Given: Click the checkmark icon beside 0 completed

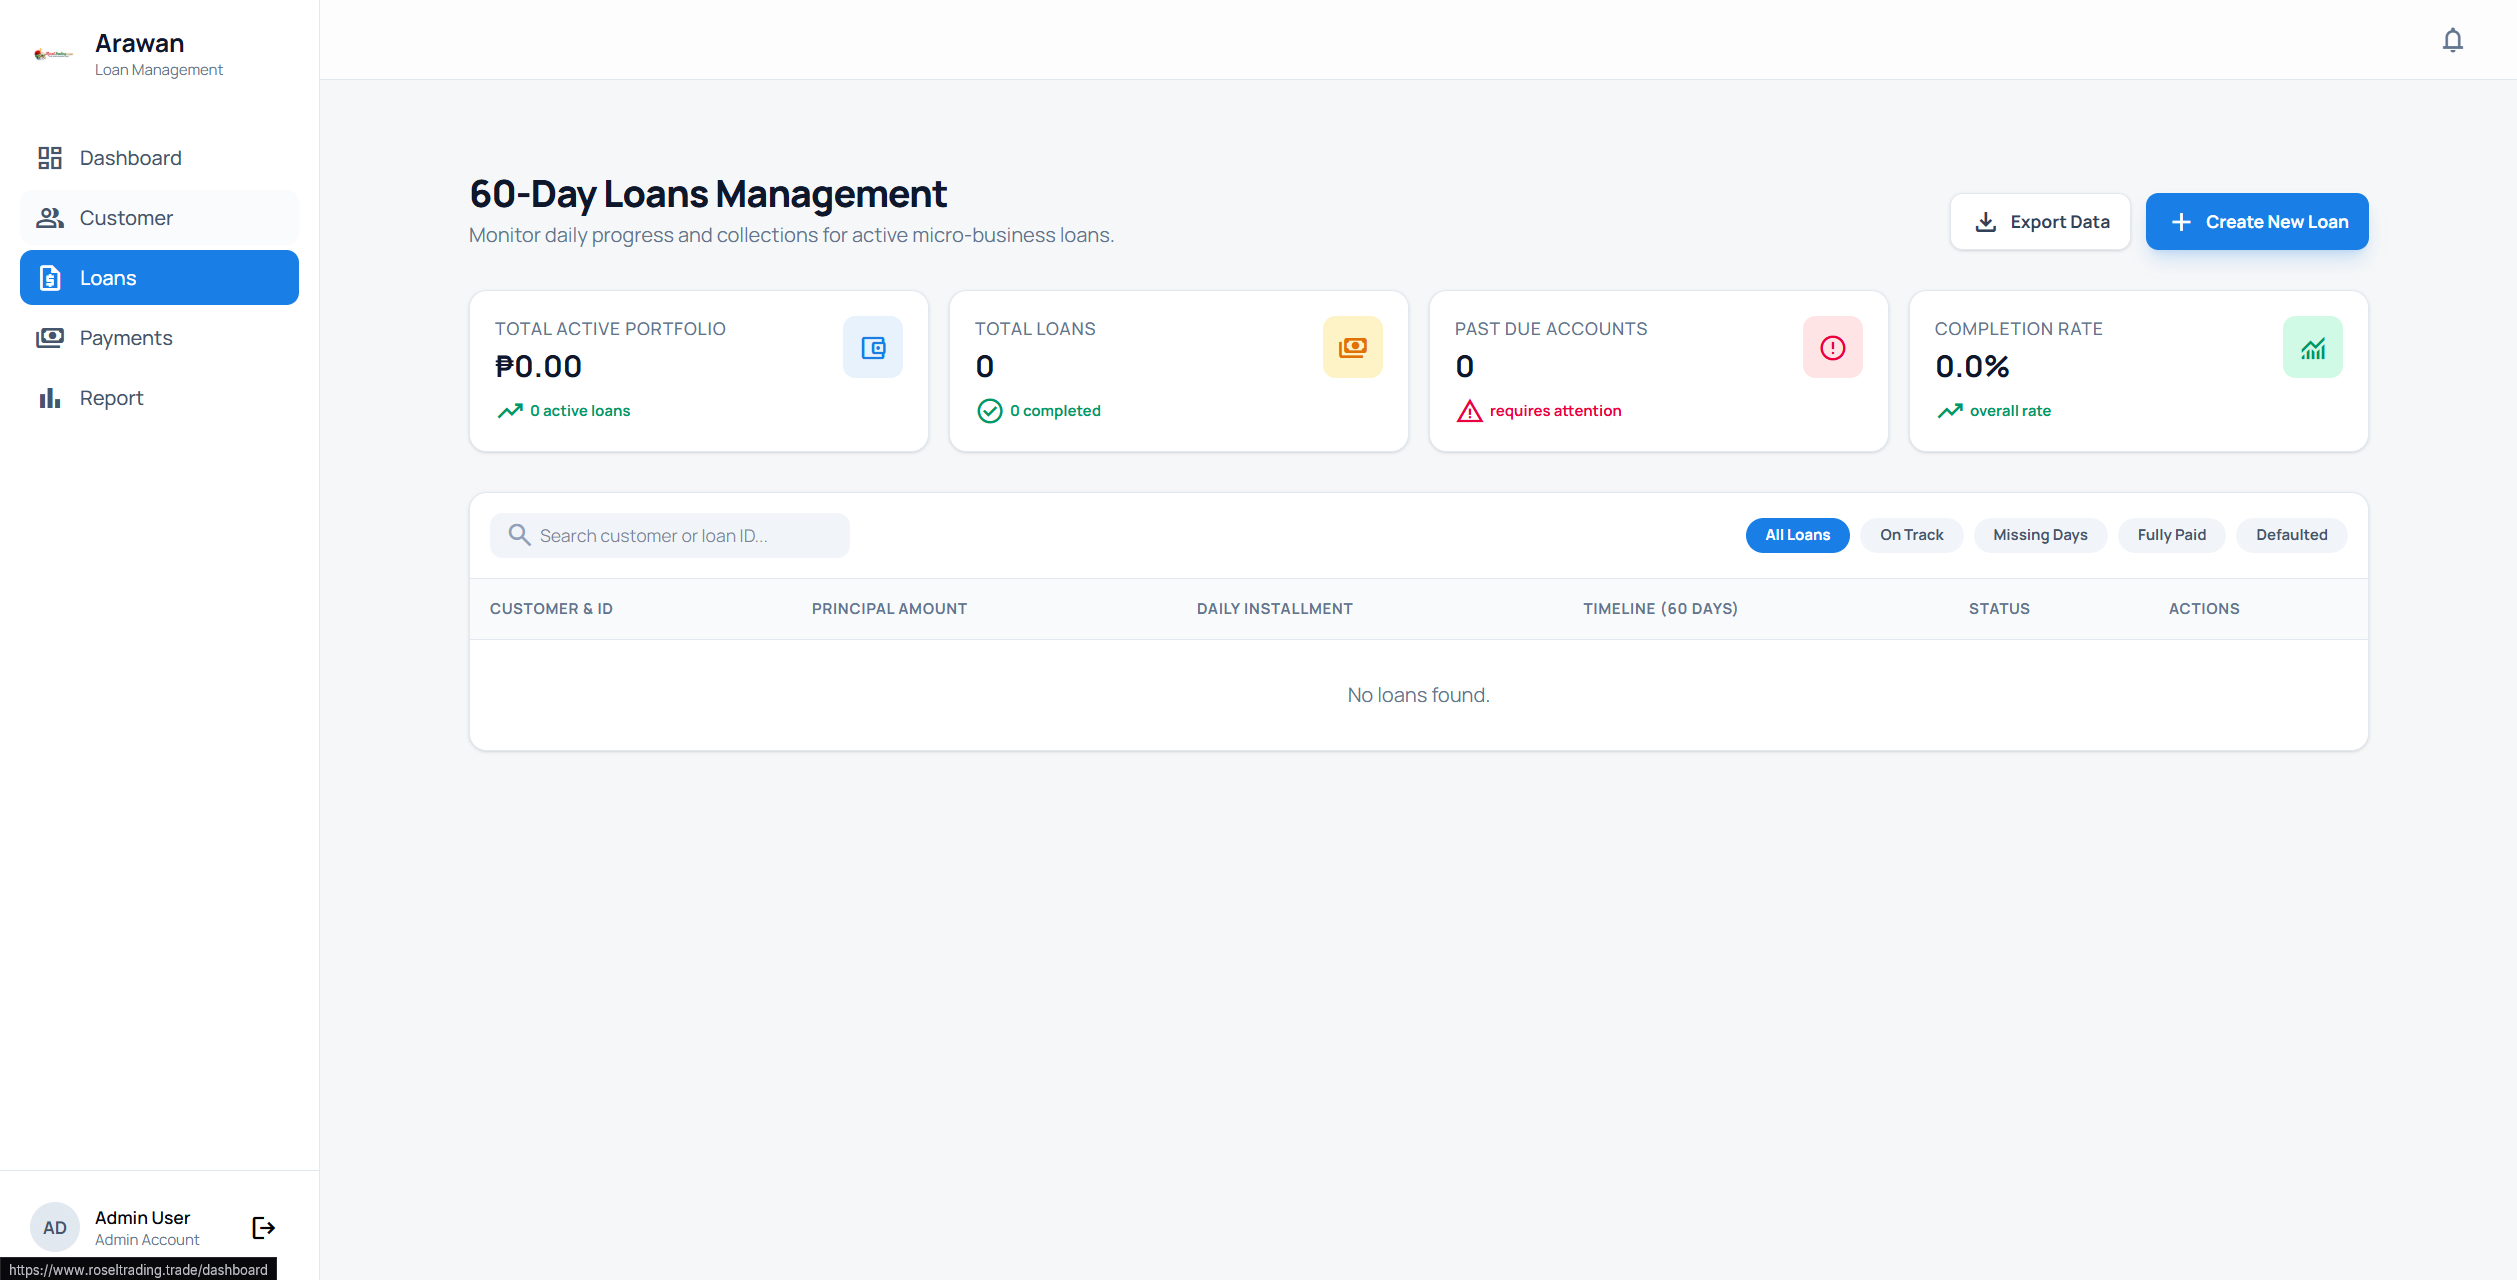Looking at the screenshot, I should [989, 411].
